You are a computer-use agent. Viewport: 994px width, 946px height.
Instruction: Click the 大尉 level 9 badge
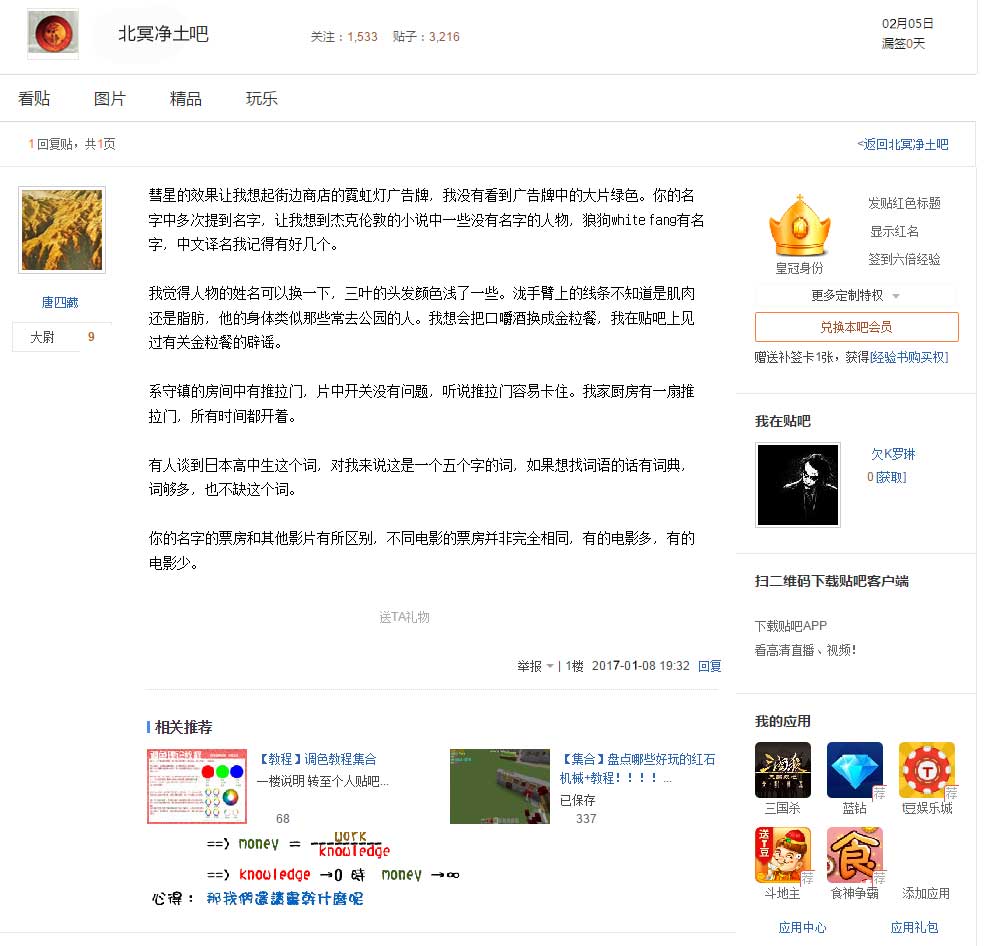tap(62, 337)
